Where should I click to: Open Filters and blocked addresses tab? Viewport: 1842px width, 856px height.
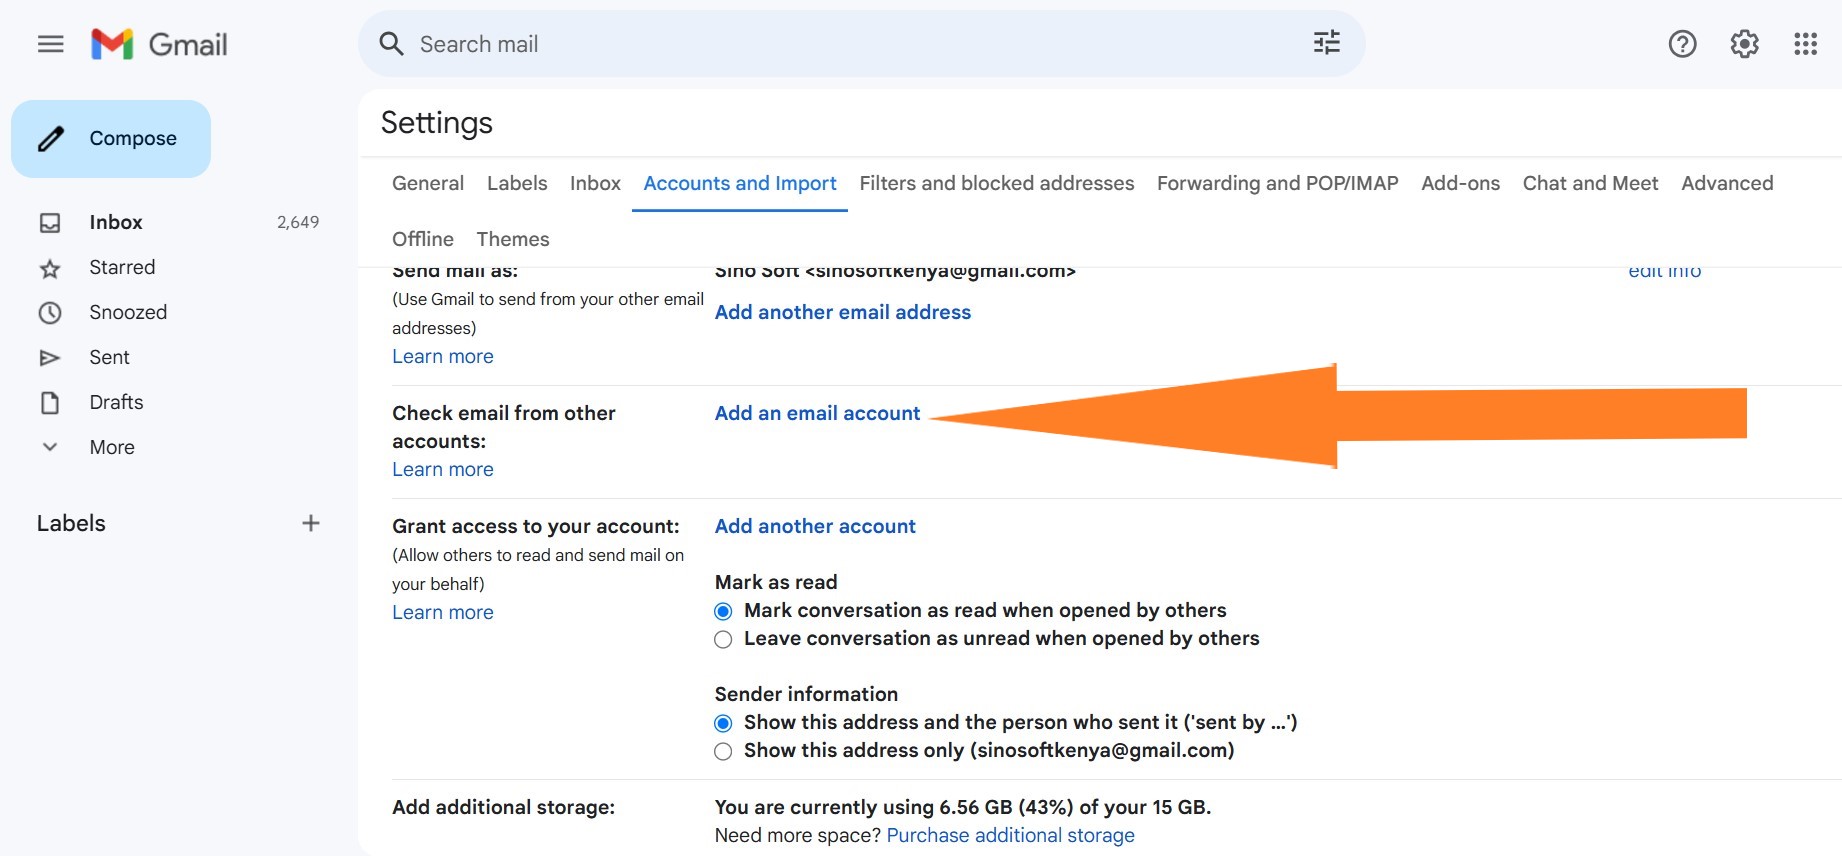coord(997,183)
